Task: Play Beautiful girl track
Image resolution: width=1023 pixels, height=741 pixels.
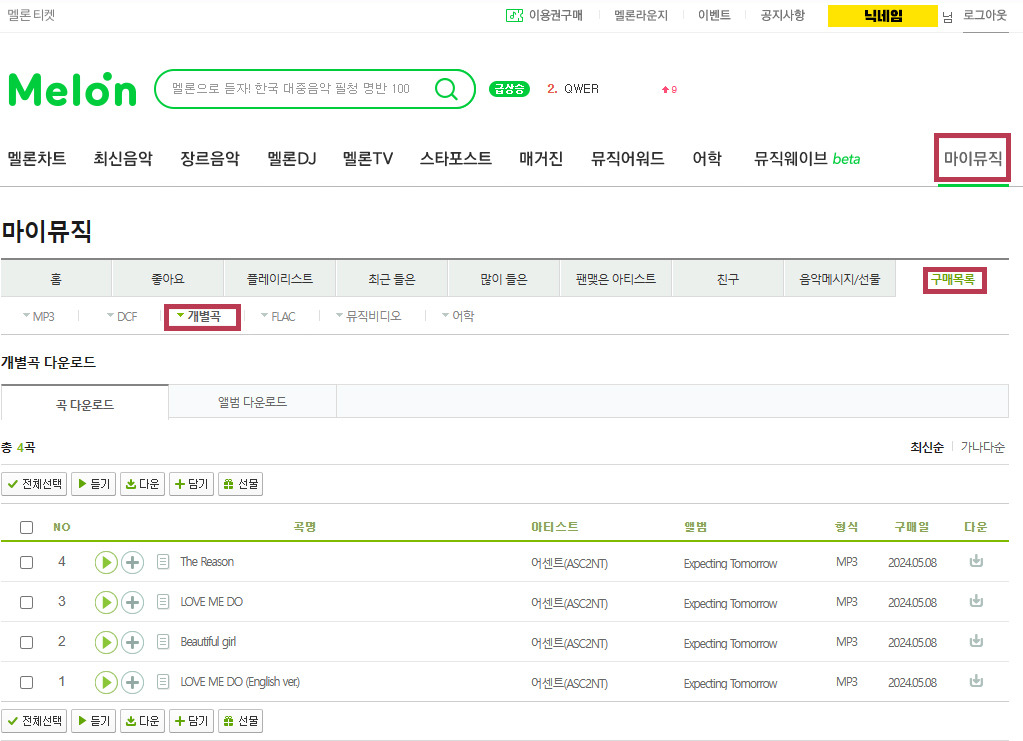Action: 106,643
